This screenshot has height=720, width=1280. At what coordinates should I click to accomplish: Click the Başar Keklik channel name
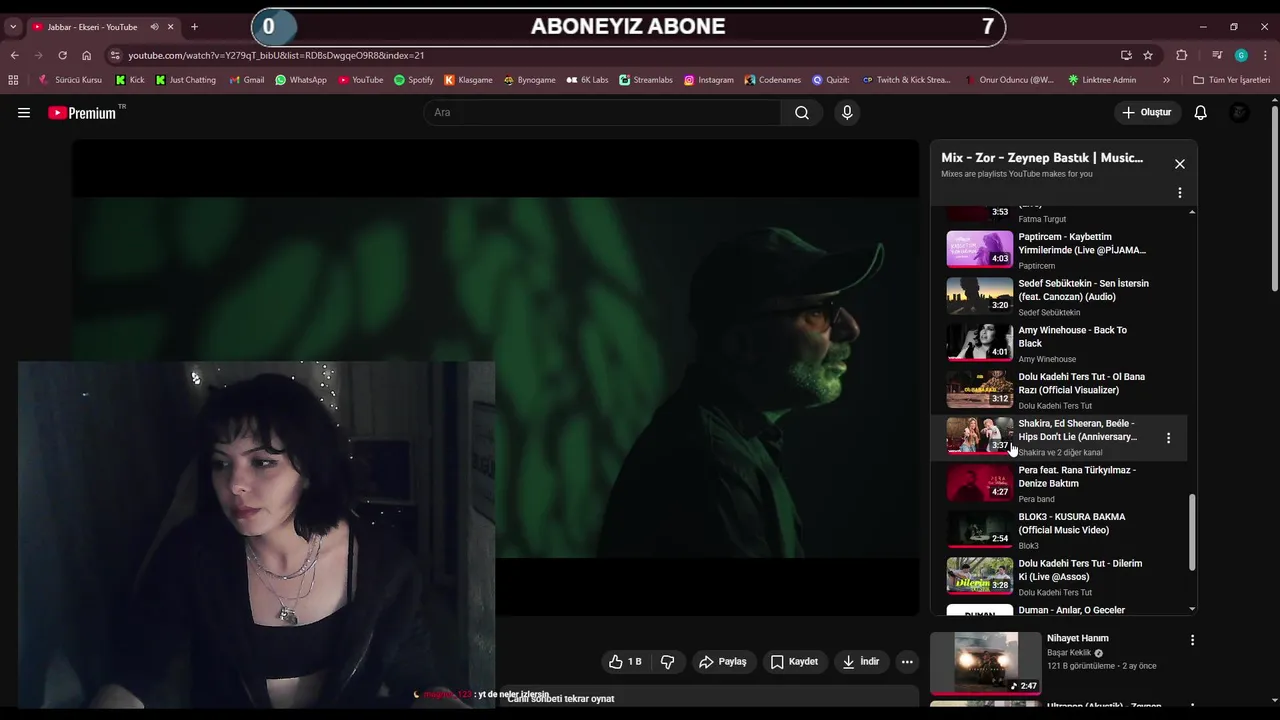click(x=1069, y=653)
